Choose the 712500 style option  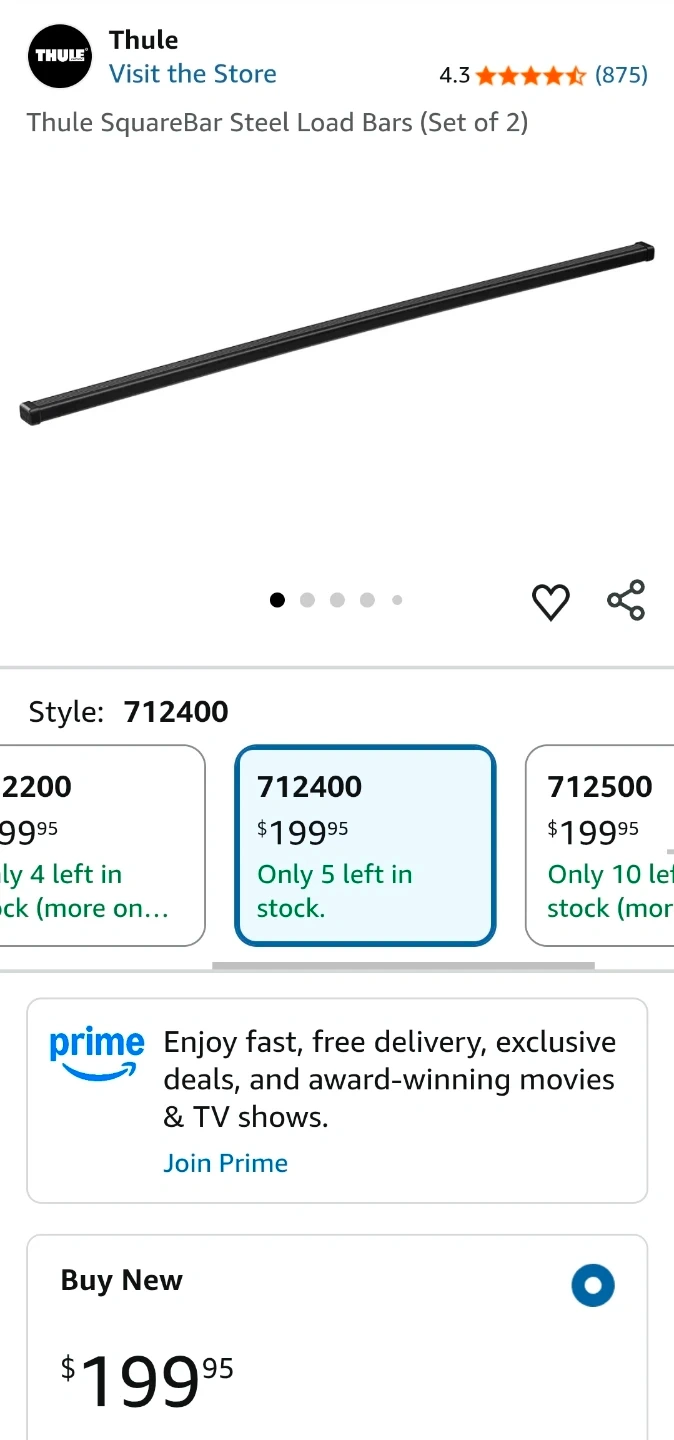600,845
